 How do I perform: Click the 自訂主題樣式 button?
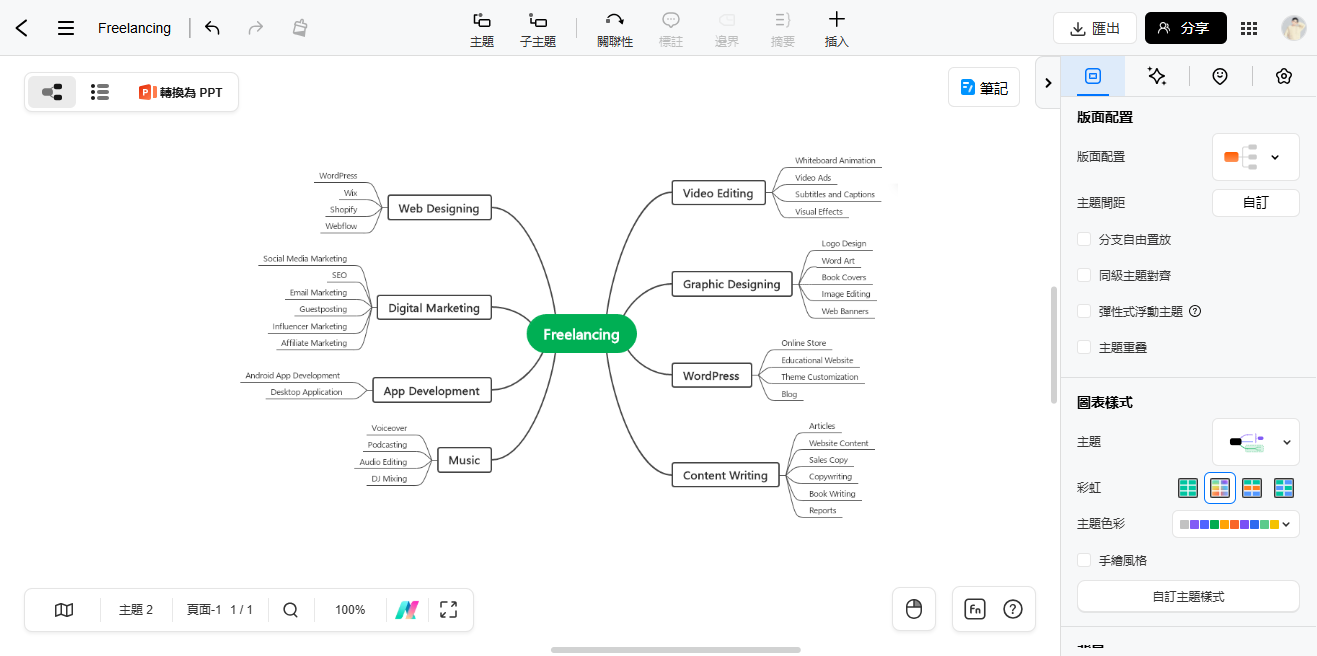[1188, 596]
